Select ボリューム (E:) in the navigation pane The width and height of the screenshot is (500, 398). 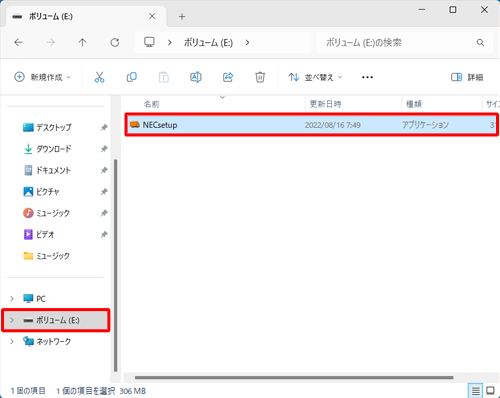[57, 320]
